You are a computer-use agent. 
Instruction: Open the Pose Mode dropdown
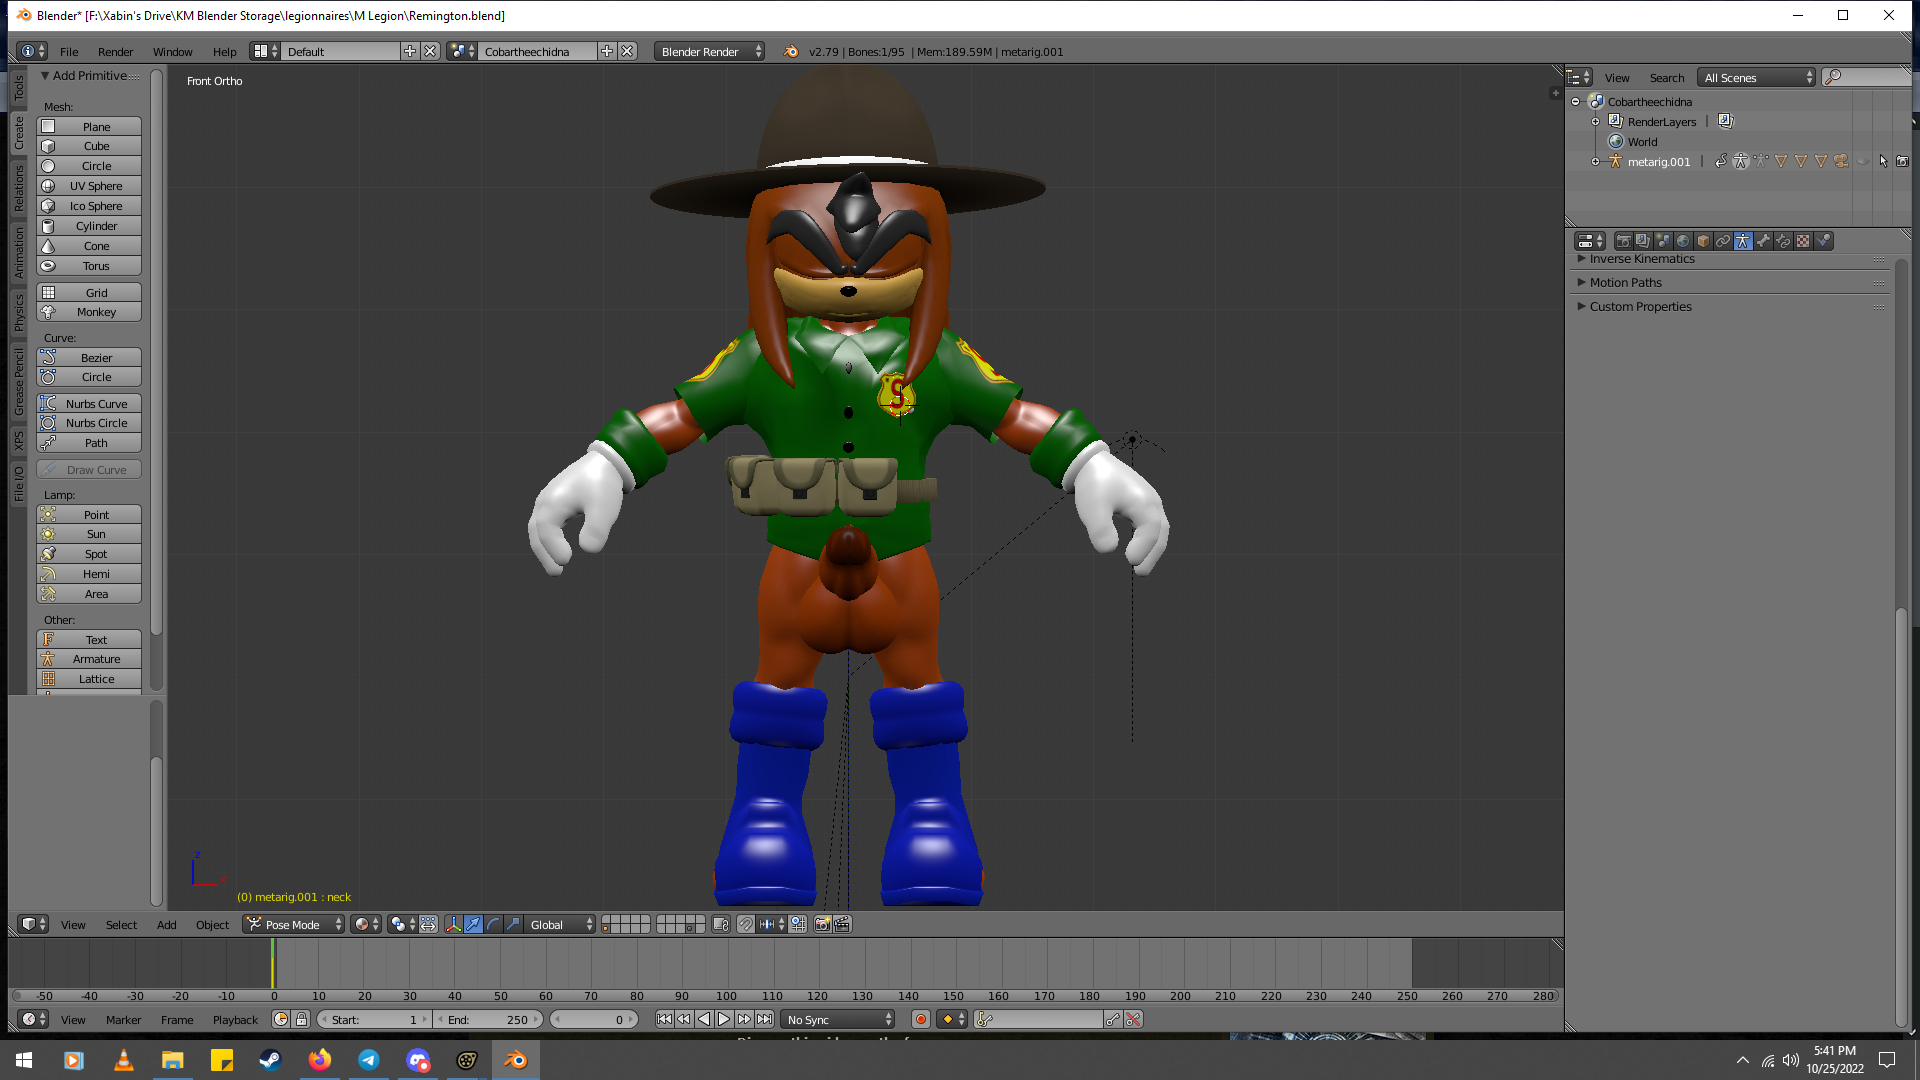click(294, 924)
